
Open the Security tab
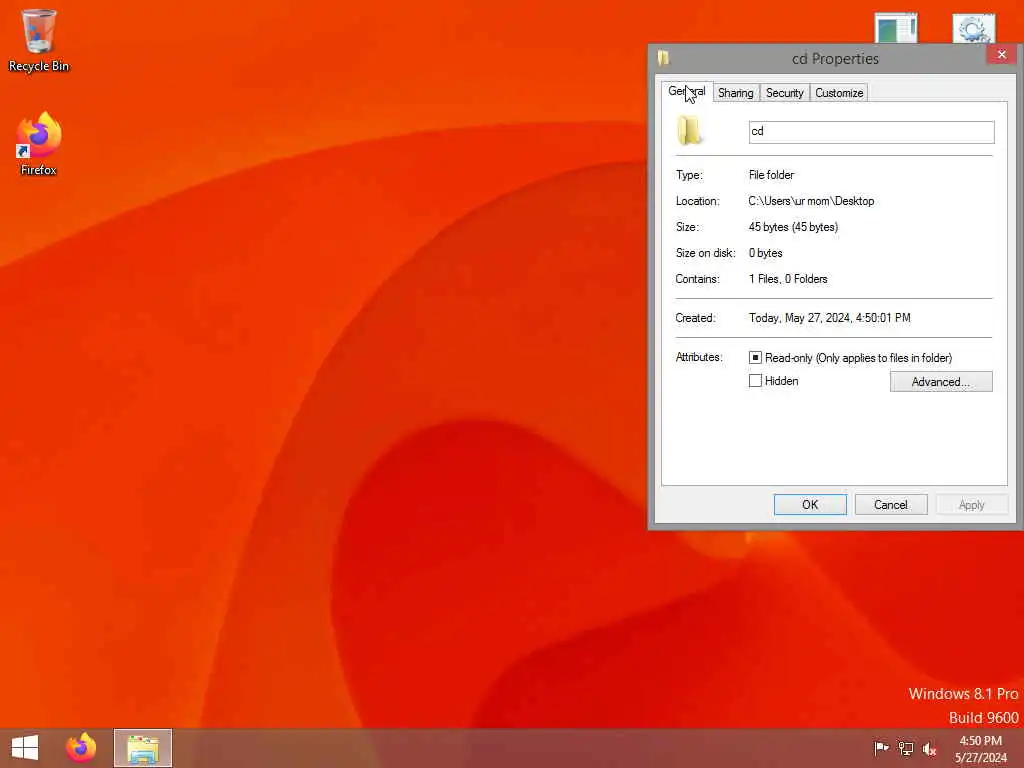(784, 93)
